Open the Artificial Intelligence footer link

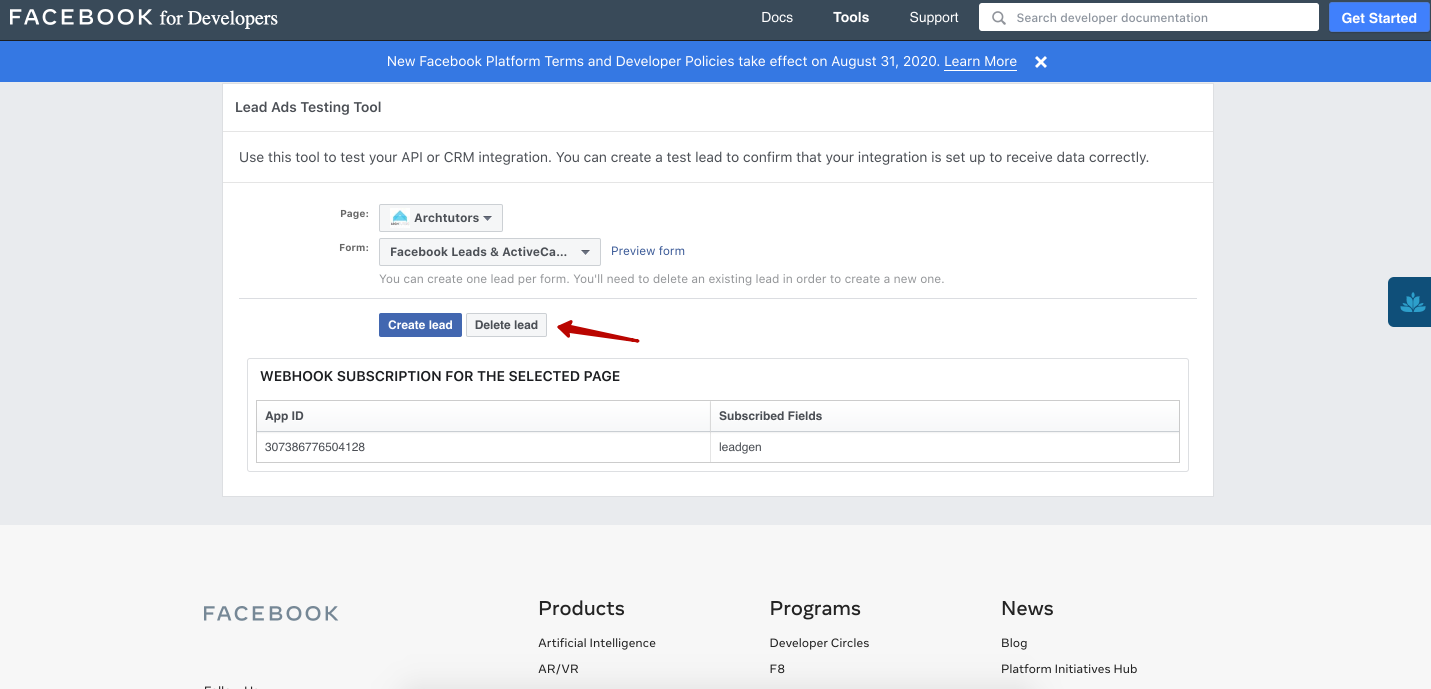click(597, 643)
